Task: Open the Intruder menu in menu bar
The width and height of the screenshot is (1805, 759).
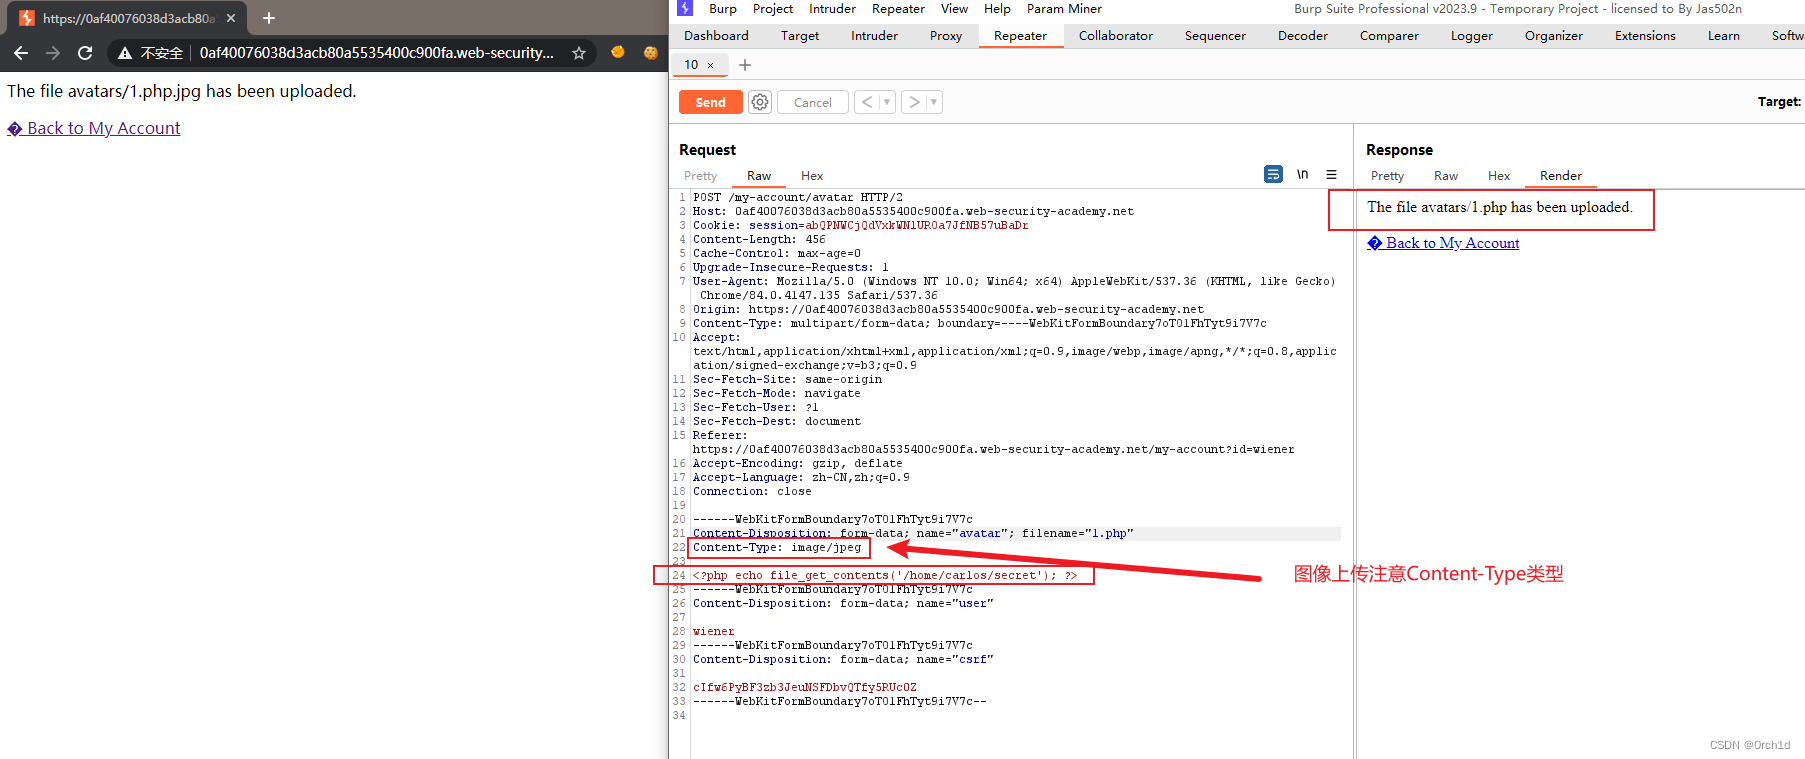Action: [832, 8]
